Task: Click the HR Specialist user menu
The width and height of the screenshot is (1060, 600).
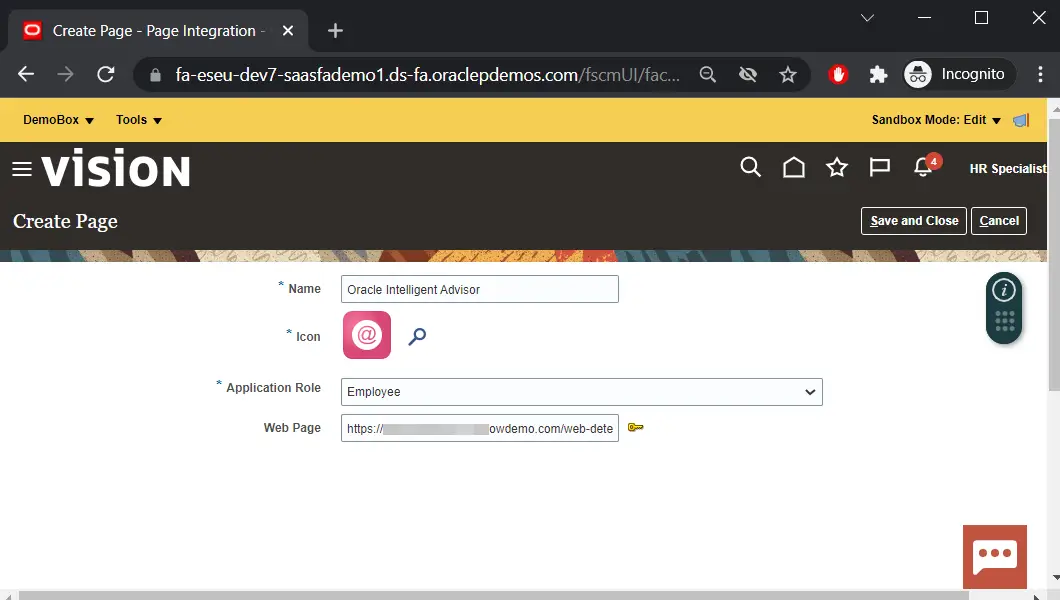Action: tap(1007, 169)
